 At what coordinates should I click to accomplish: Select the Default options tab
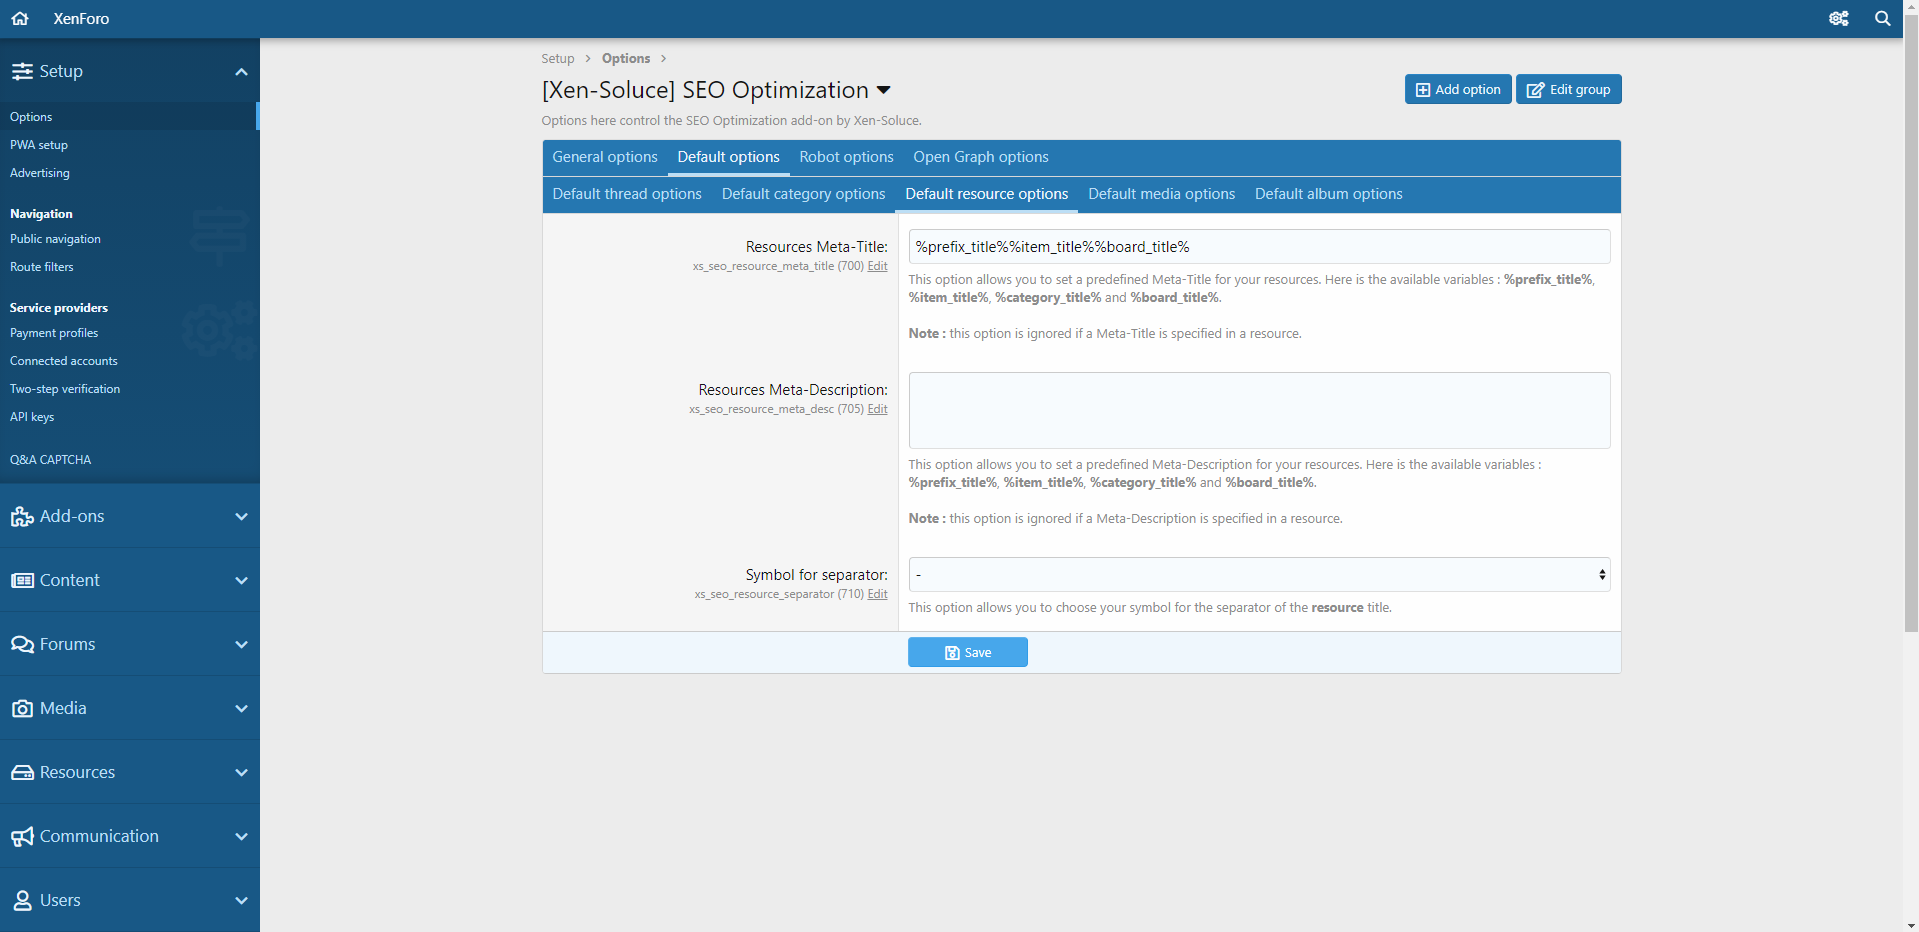click(x=728, y=157)
